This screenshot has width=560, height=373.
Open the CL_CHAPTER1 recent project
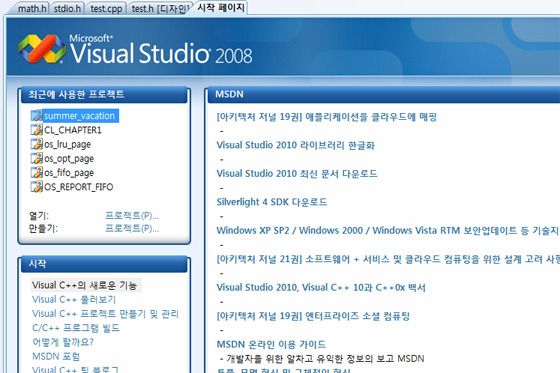point(73,130)
